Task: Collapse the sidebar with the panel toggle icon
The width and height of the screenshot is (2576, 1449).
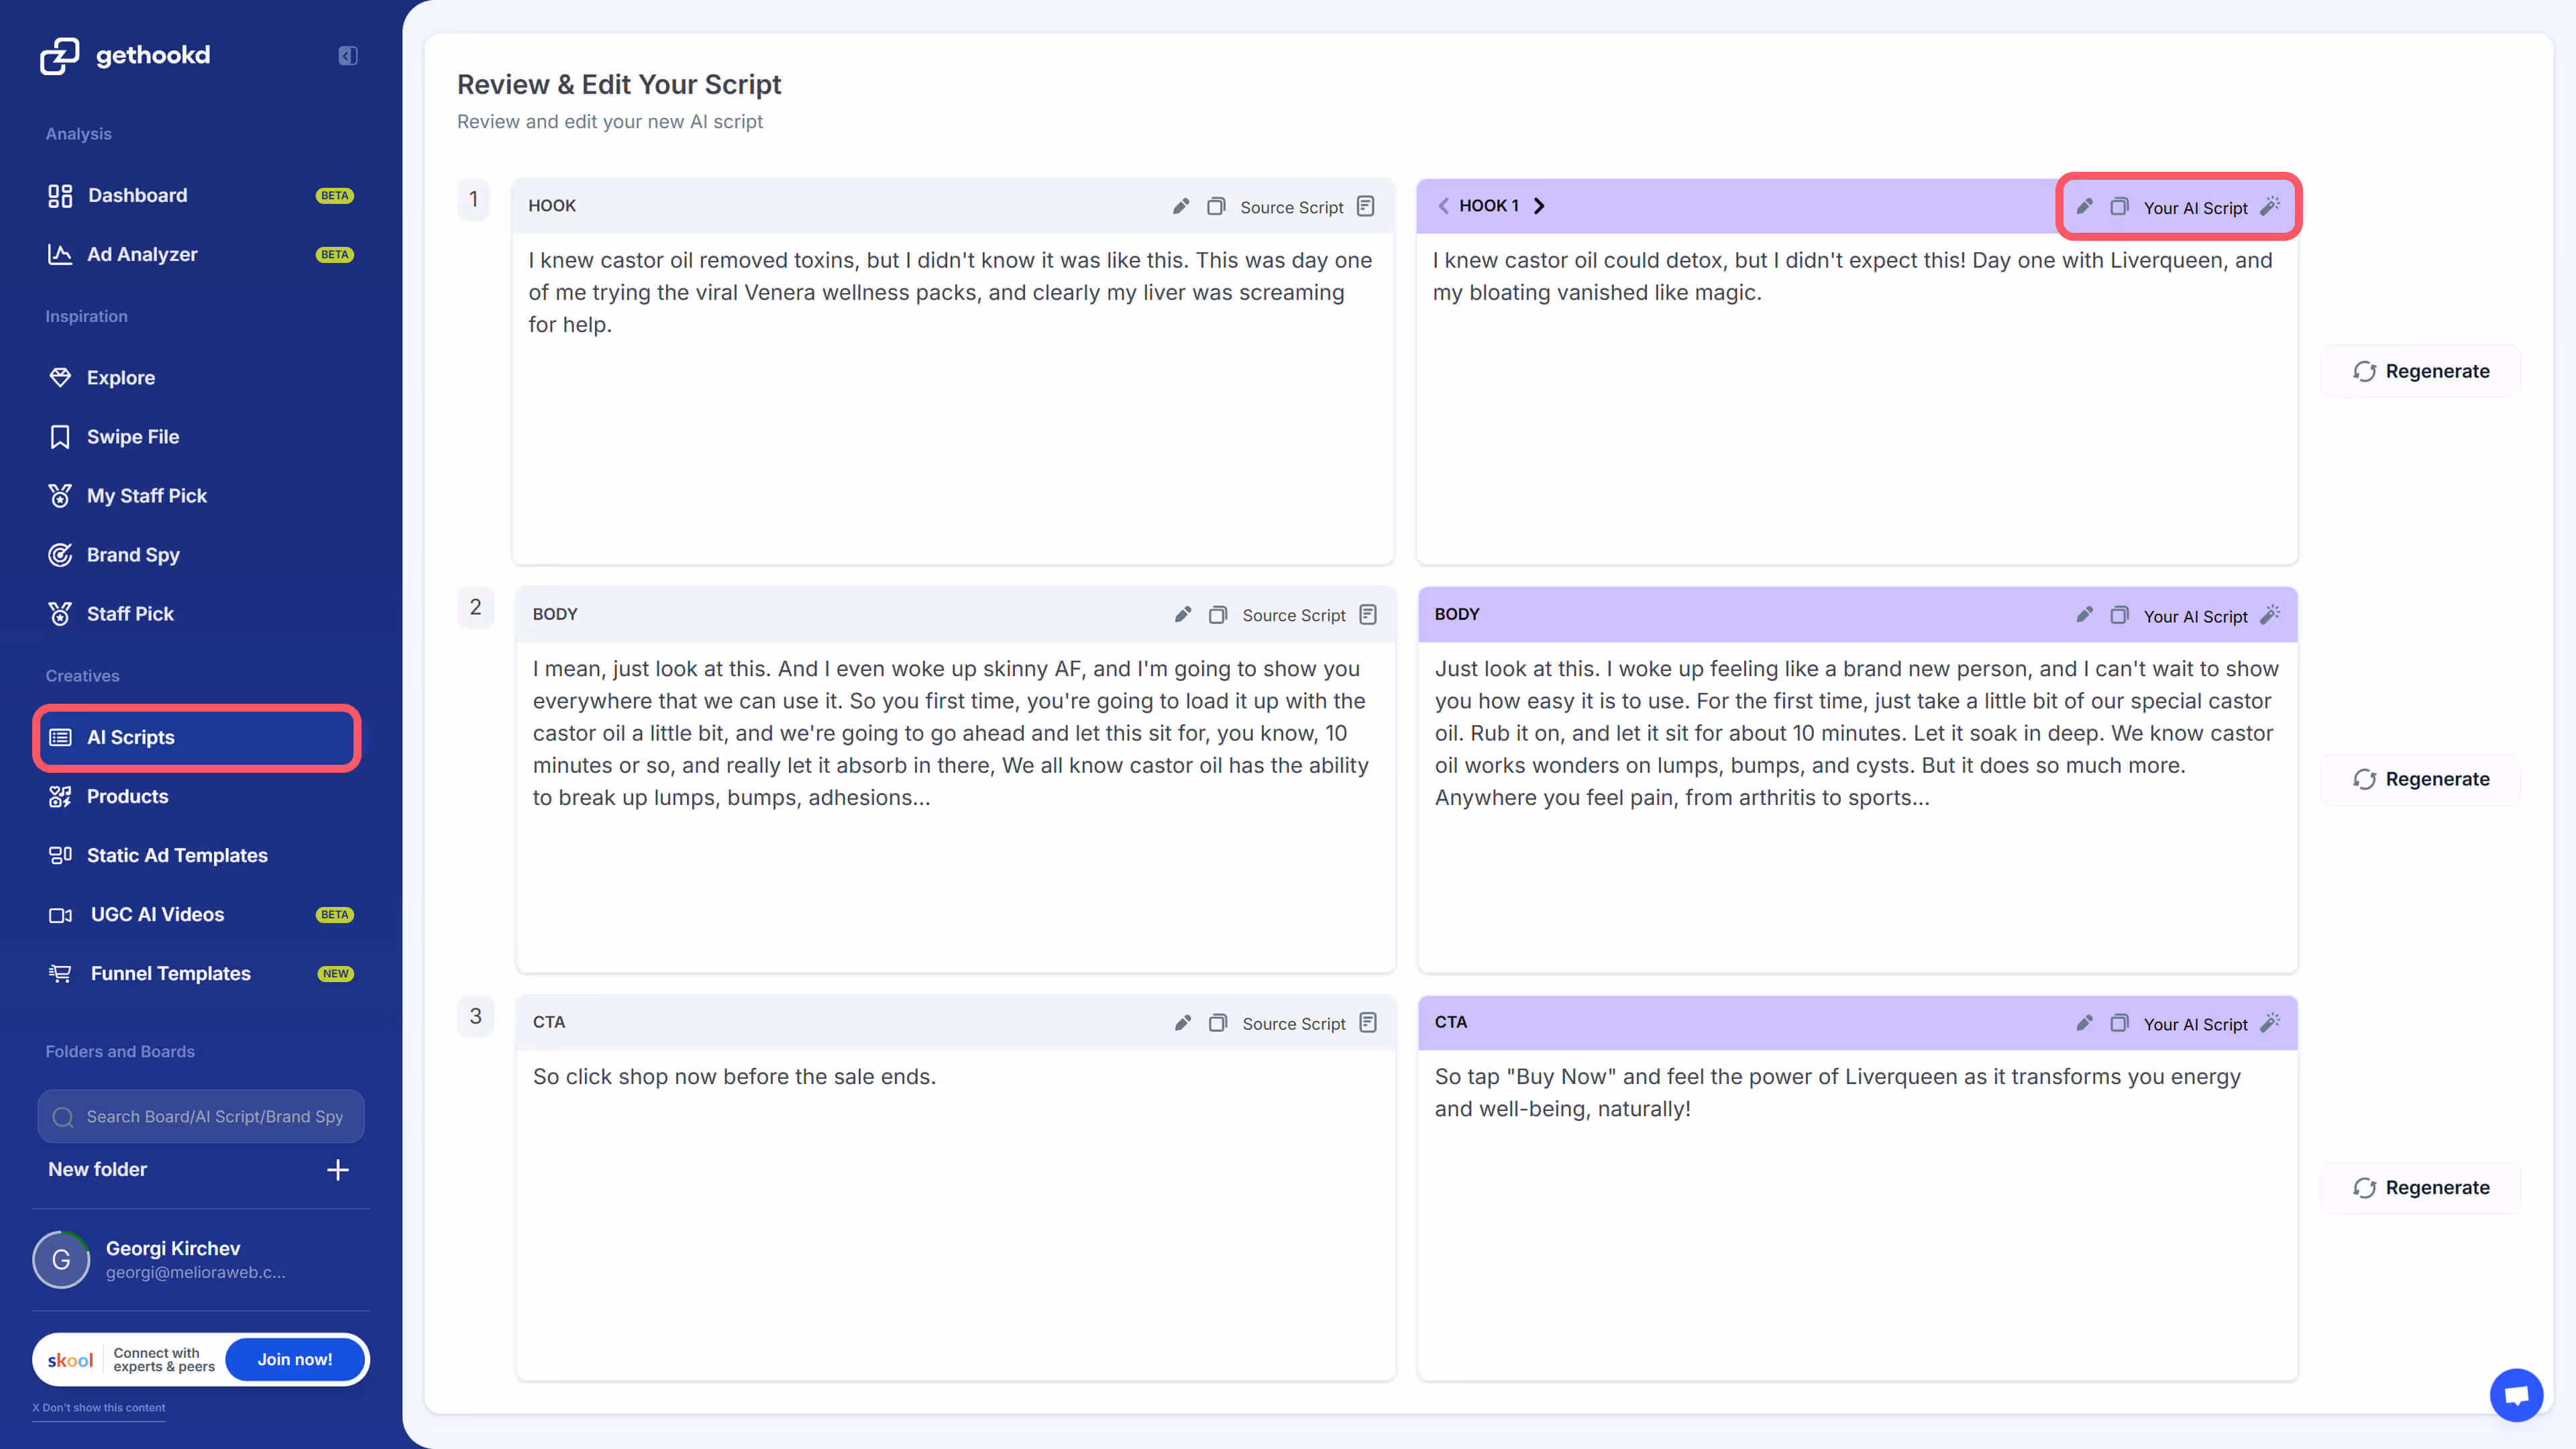Action: point(347,56)
